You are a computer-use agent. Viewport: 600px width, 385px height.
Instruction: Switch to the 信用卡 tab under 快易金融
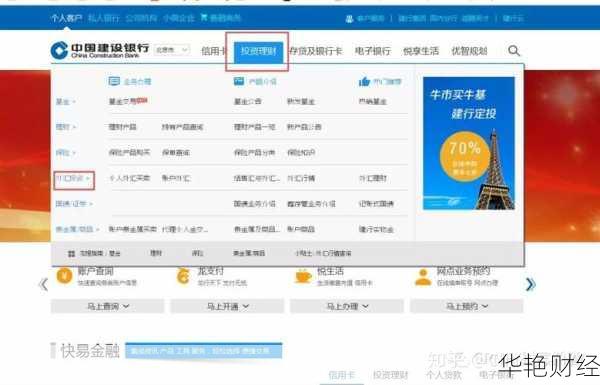click(341, 375)
